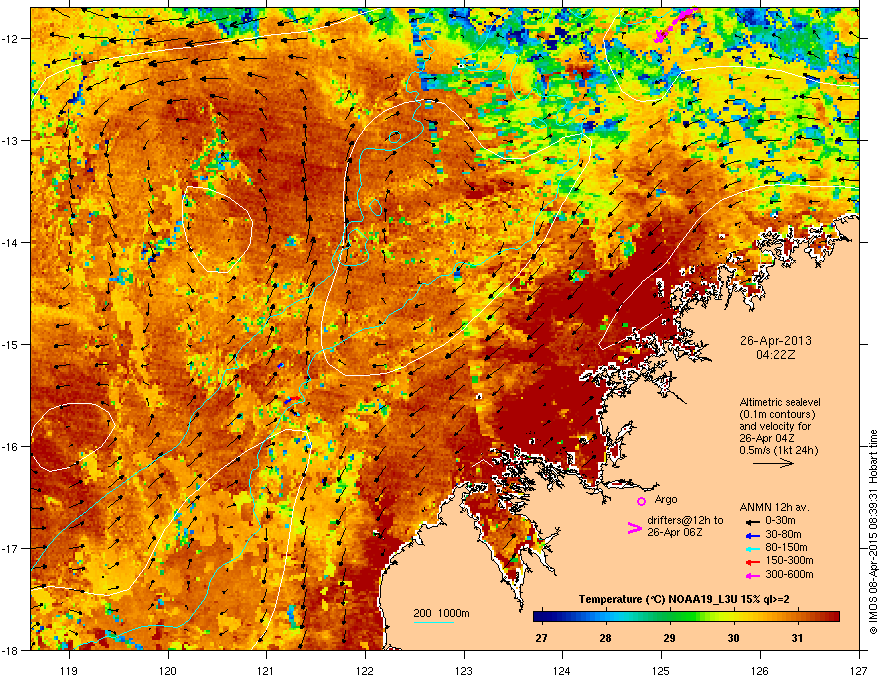
Task: Click the 0.5m/s velocity scale arrow
Action: (773, 463)
